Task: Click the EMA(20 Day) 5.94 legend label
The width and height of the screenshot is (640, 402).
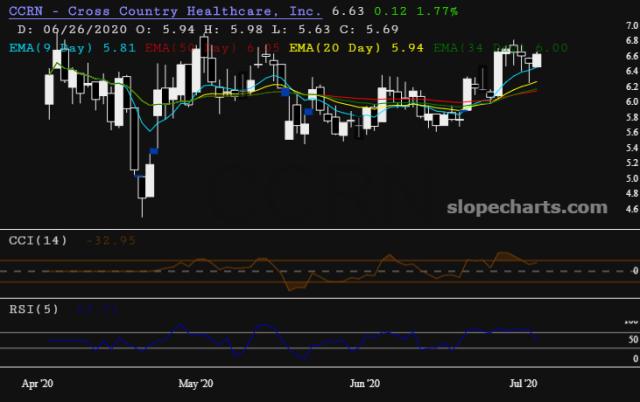Action: tap(356, 48)
